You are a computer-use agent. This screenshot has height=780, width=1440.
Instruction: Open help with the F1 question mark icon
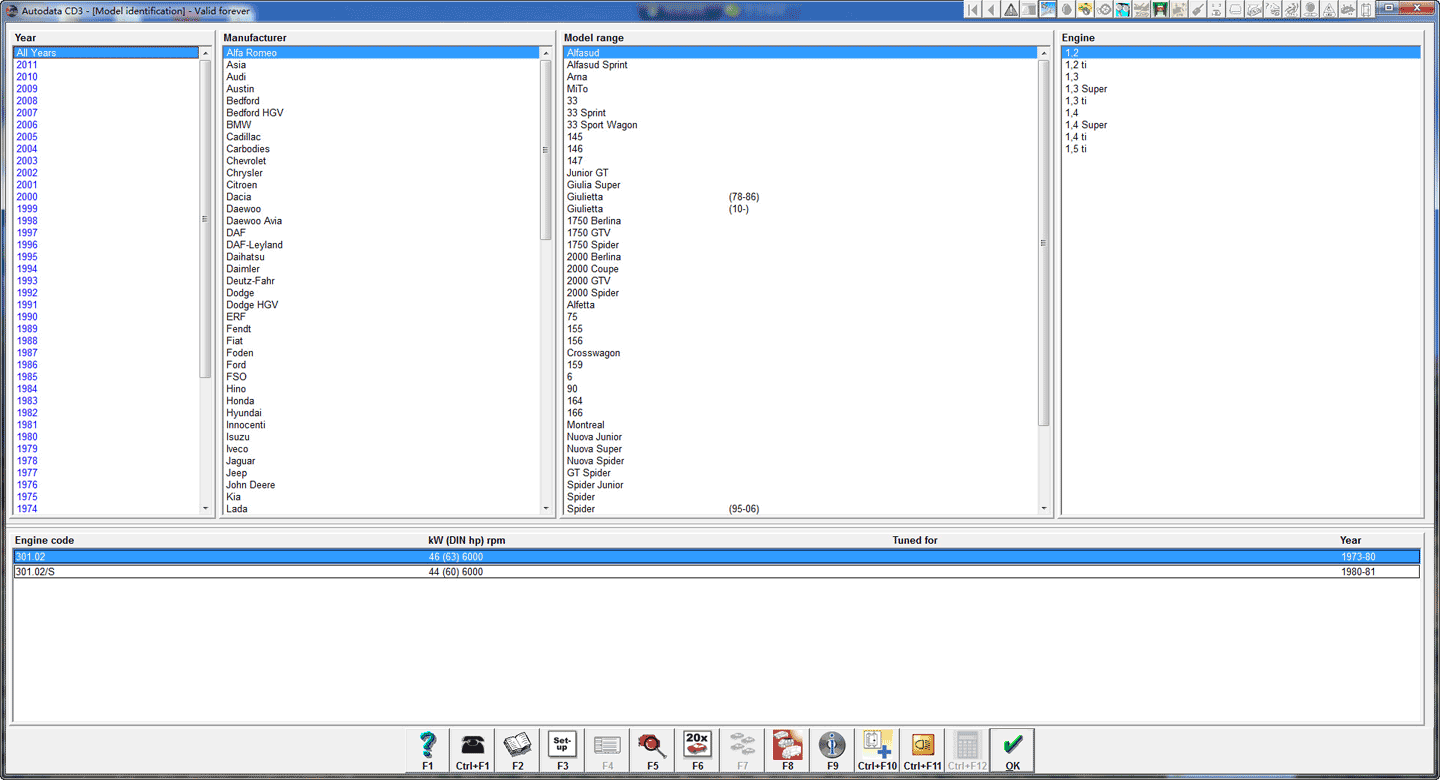tap(427, 750)
